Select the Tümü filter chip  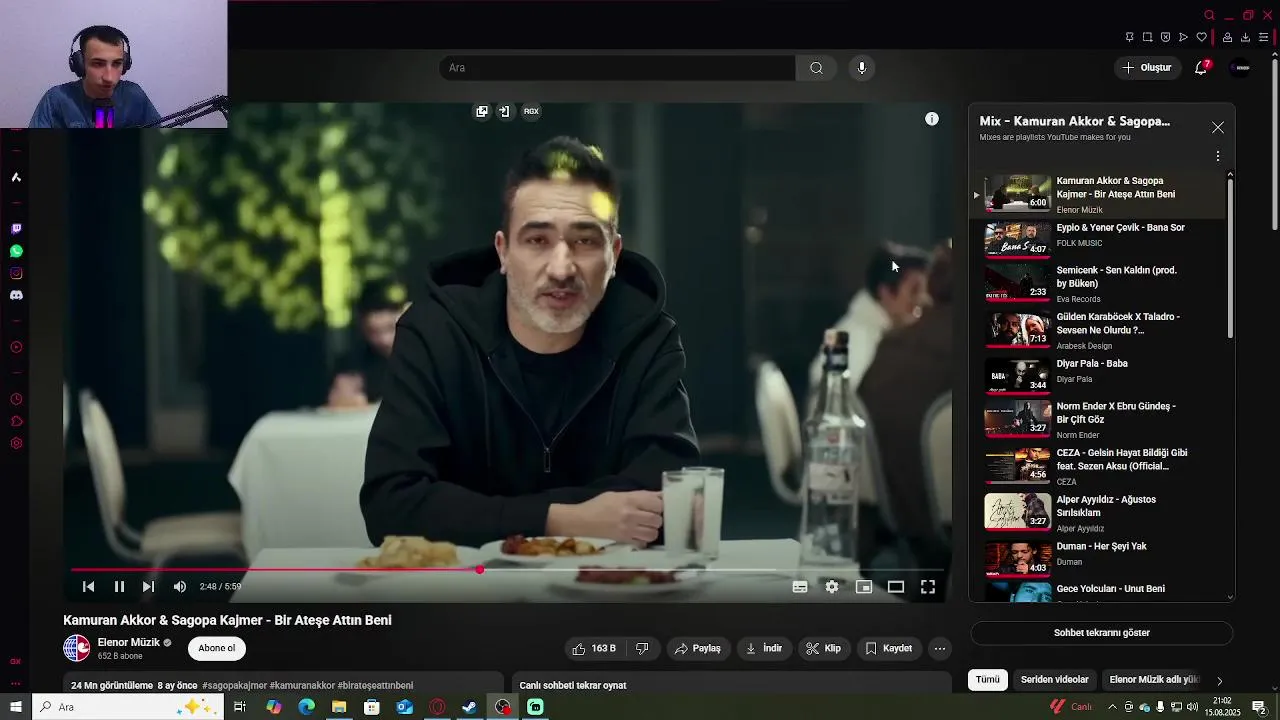tap(988, 680)
